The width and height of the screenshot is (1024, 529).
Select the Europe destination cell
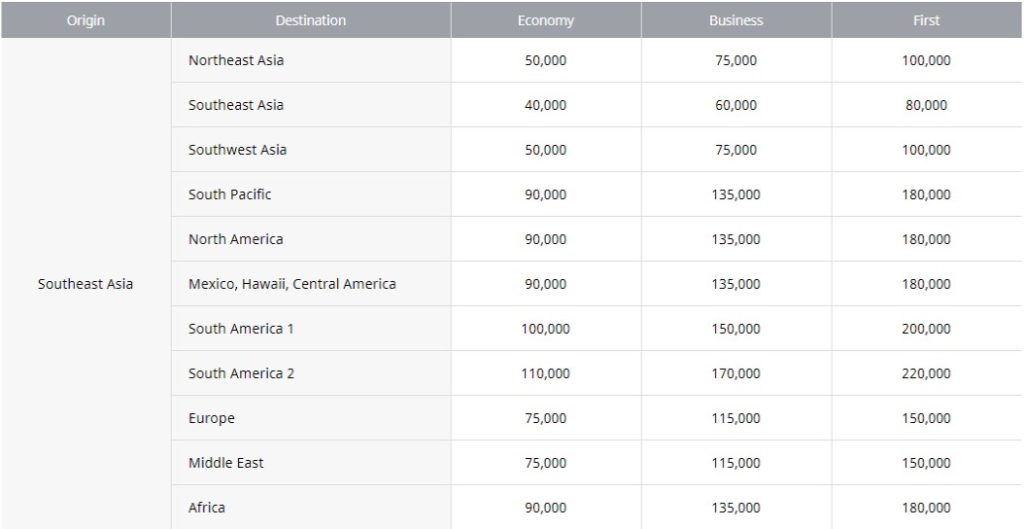tap(311, 418)
